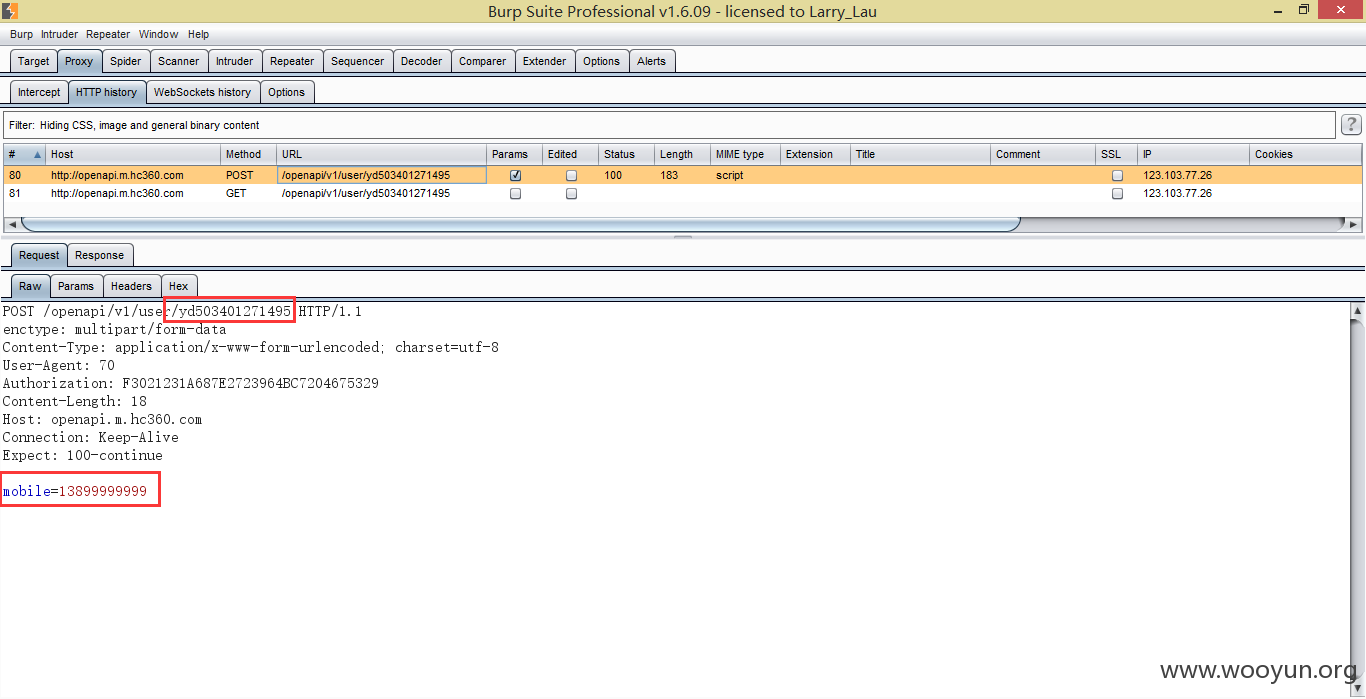This screenshot has height=699, width=1366.
Task: Tick SSL checkbox for request 80
Action: 1117,175
